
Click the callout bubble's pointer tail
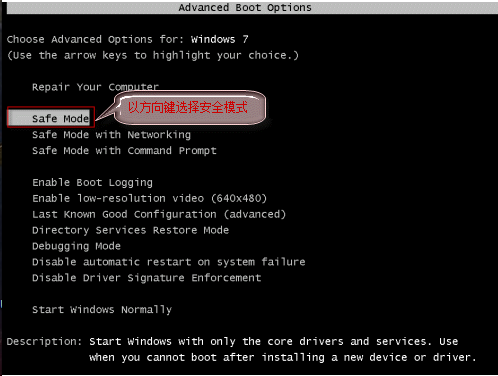(105, 112)
